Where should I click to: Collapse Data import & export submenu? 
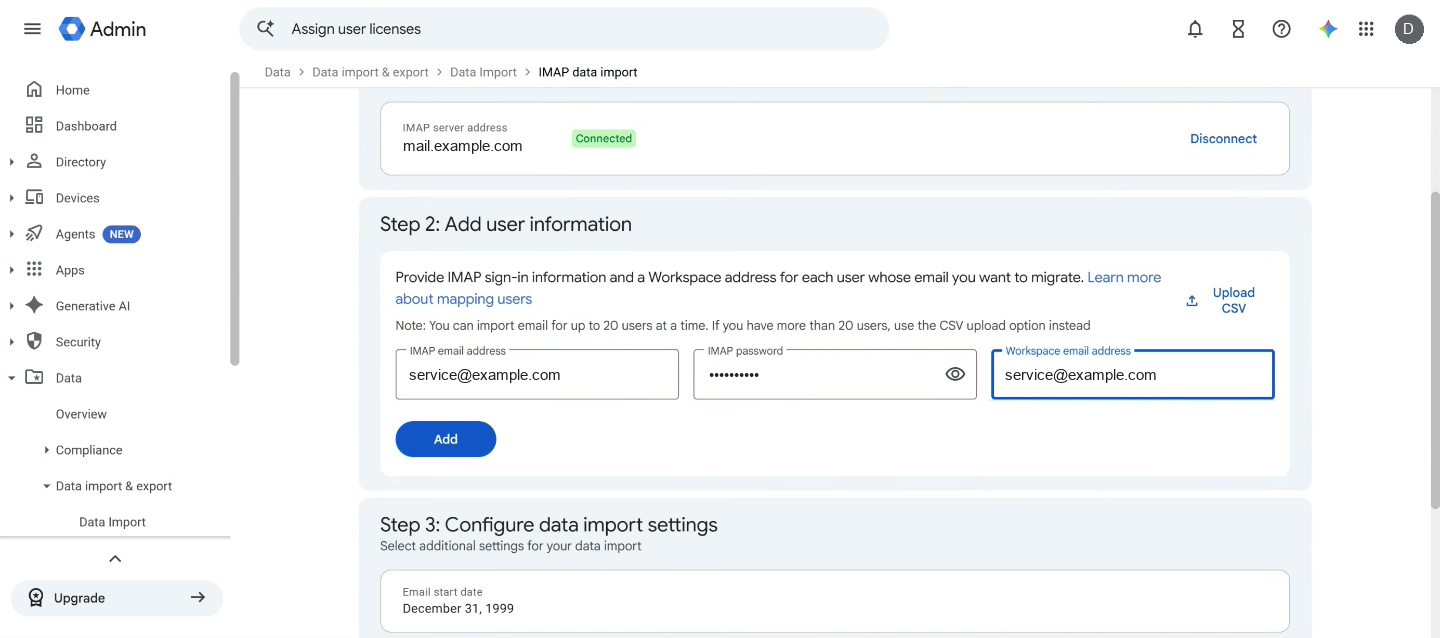47,486
